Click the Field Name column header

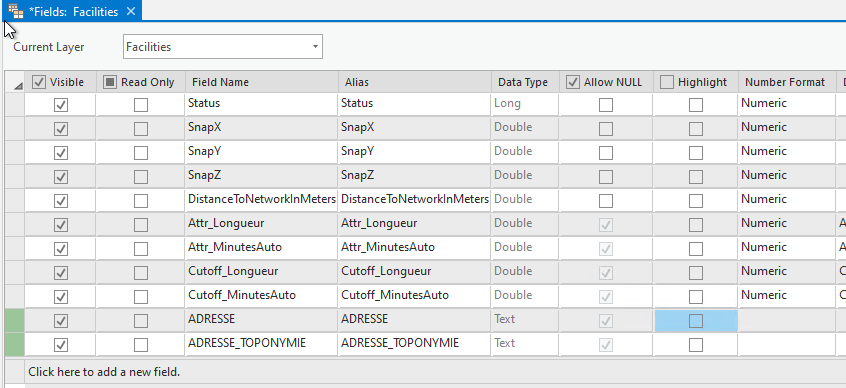click(x=261, y=82)
